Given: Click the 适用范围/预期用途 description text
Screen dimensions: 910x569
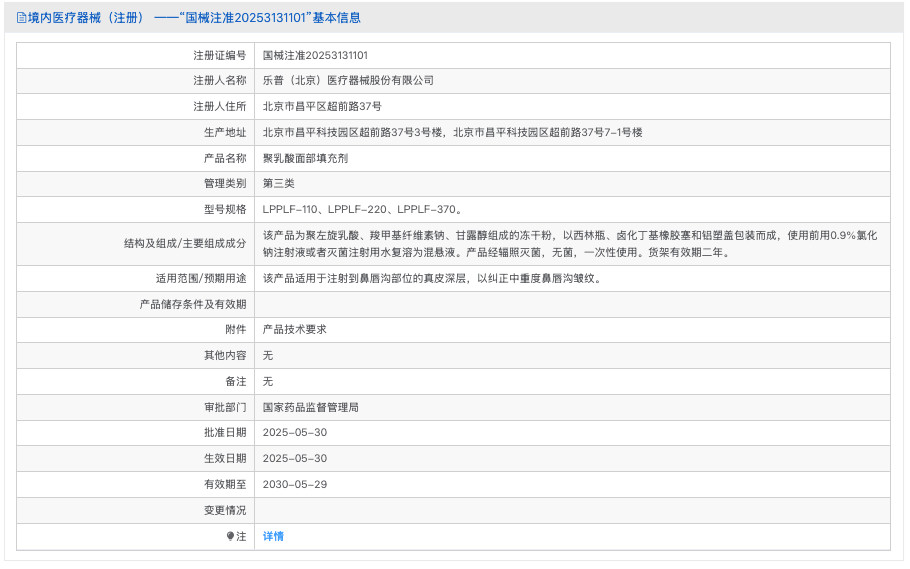Looking at the screenshot, I should pos(432,279).
